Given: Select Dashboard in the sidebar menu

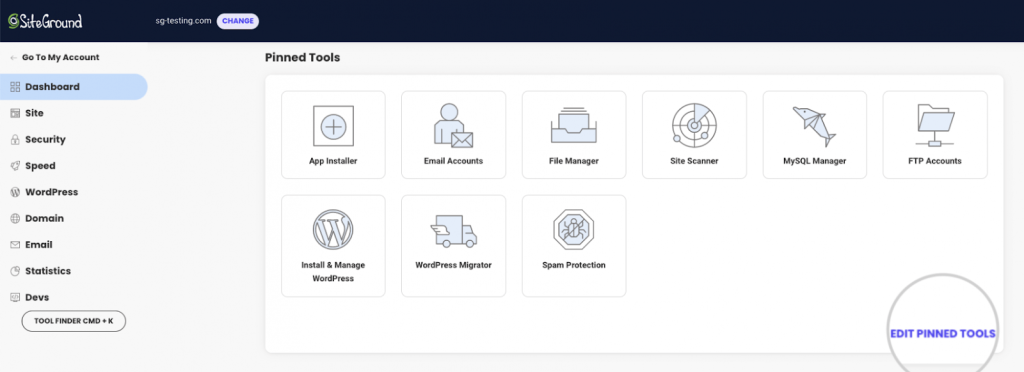Looking at the screenshot, I should pos(74,87).
